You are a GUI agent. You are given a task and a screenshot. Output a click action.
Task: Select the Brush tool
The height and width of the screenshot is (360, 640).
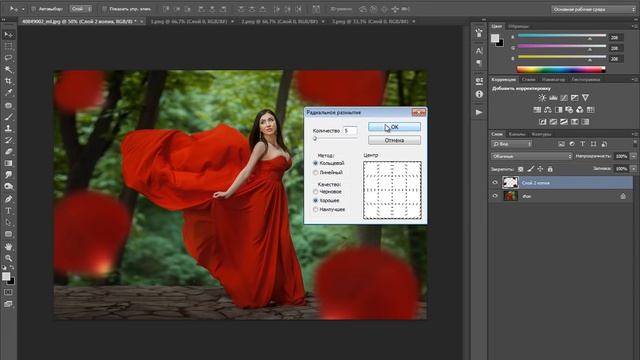click(8, 117)
